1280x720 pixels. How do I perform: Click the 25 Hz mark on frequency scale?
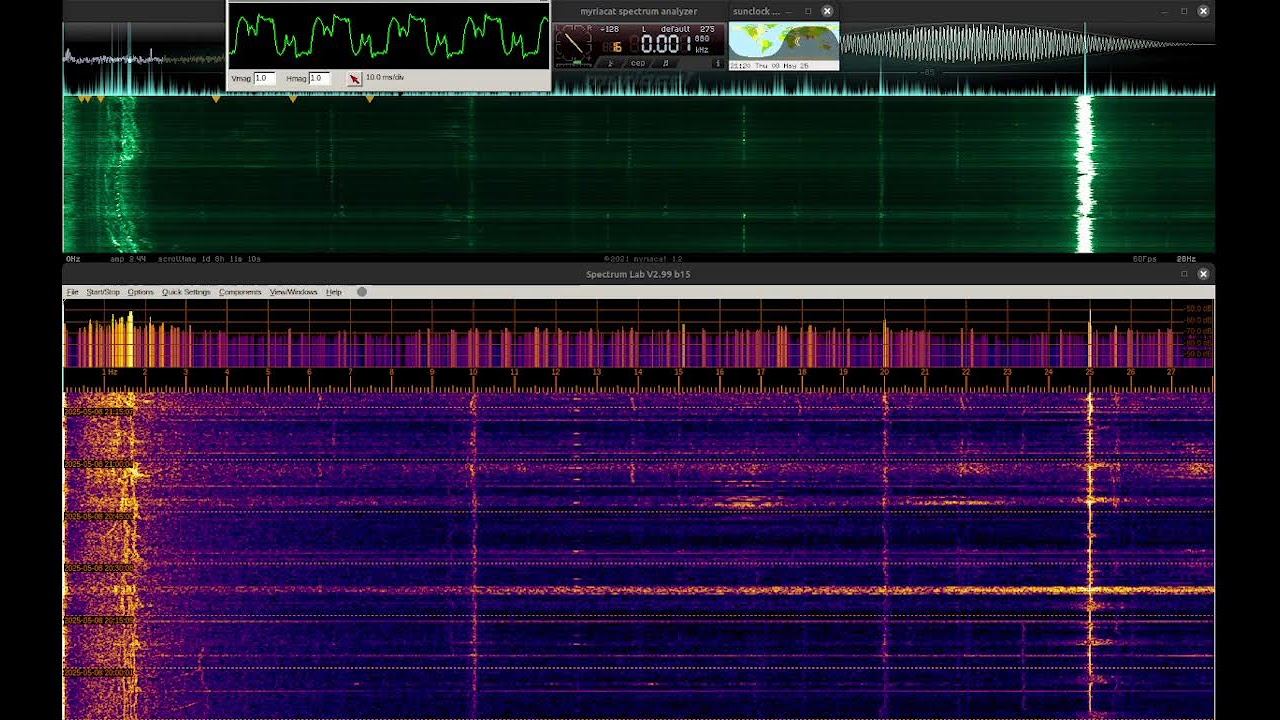coord(1089,372)
